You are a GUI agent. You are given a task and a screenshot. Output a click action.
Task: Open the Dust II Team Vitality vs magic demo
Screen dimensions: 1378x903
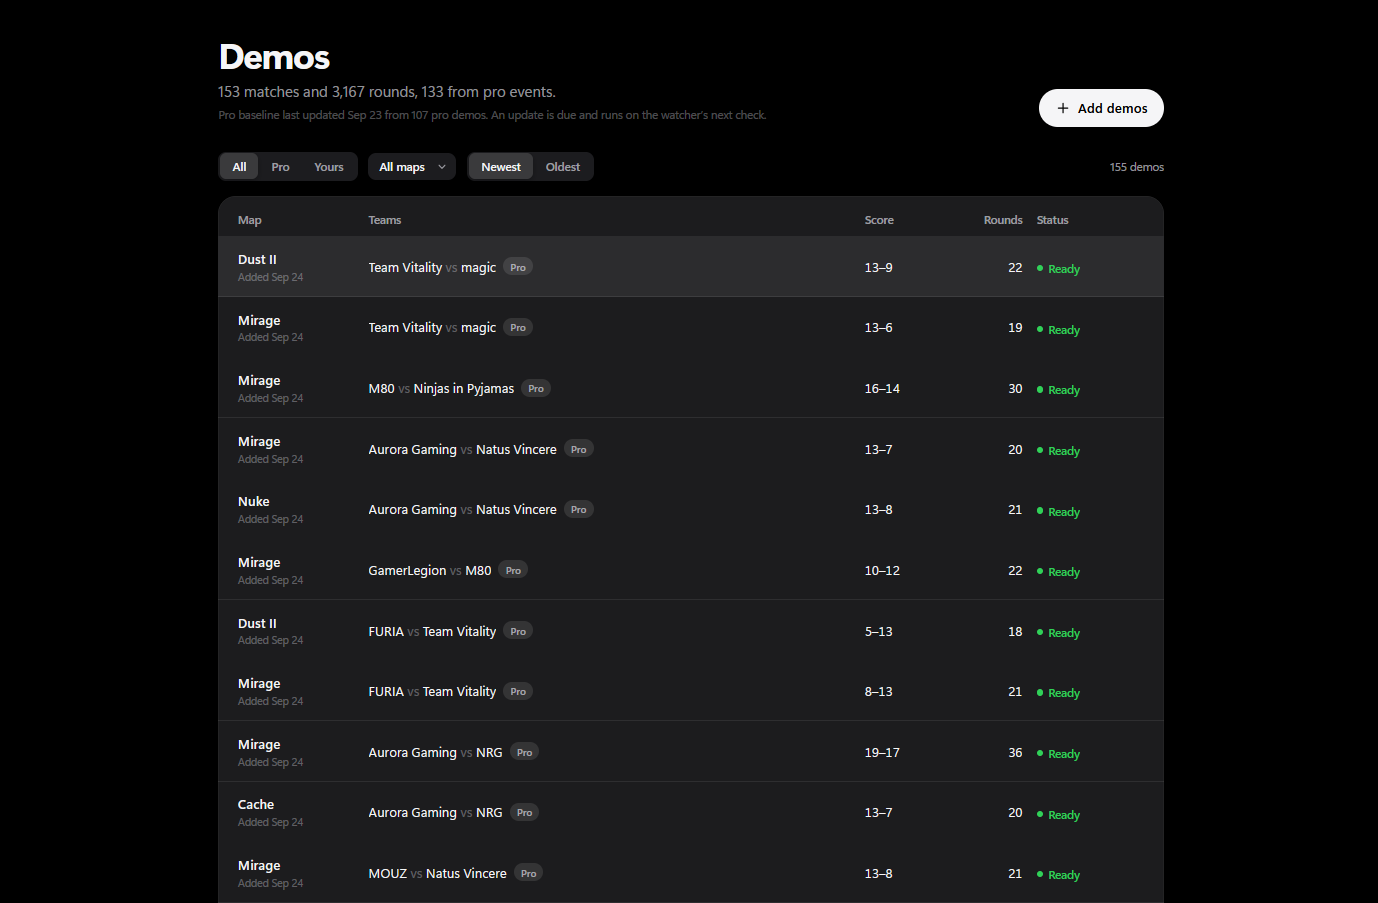pos(691,267)
